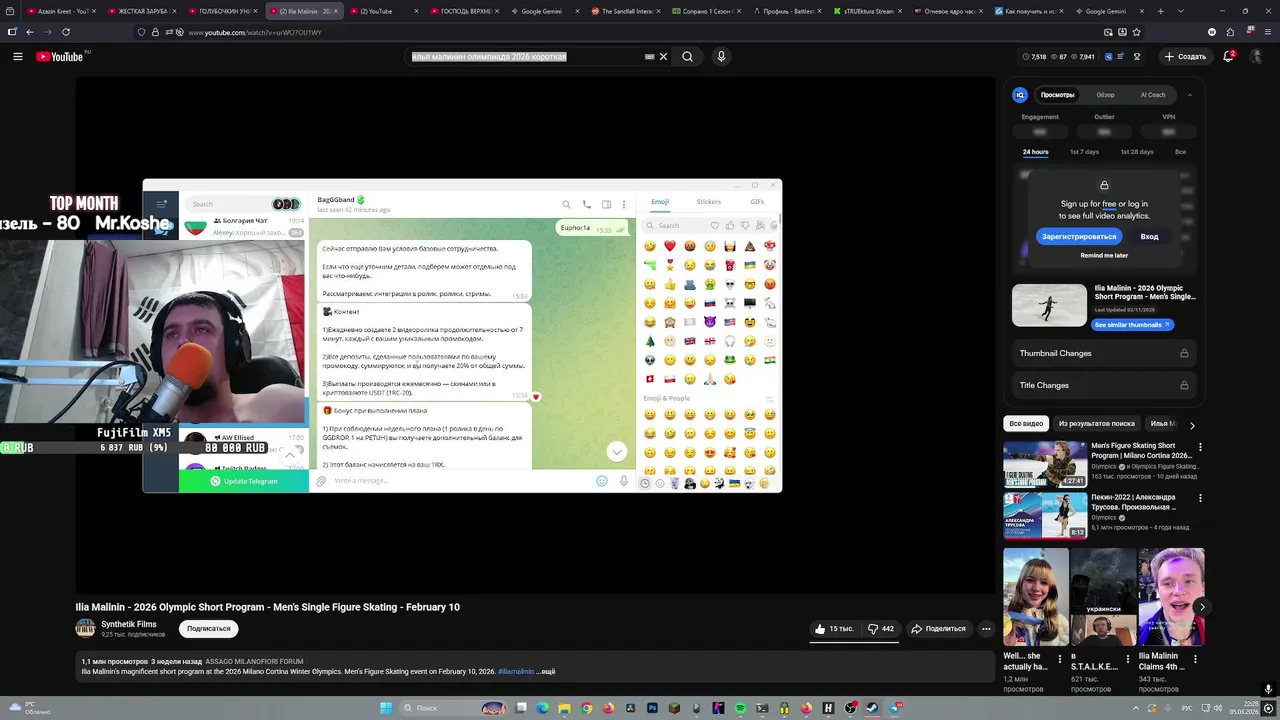This screenshot has width=1280, height=720.
Task: Click the Windows taskbar search box
Action: coord(453,708)
